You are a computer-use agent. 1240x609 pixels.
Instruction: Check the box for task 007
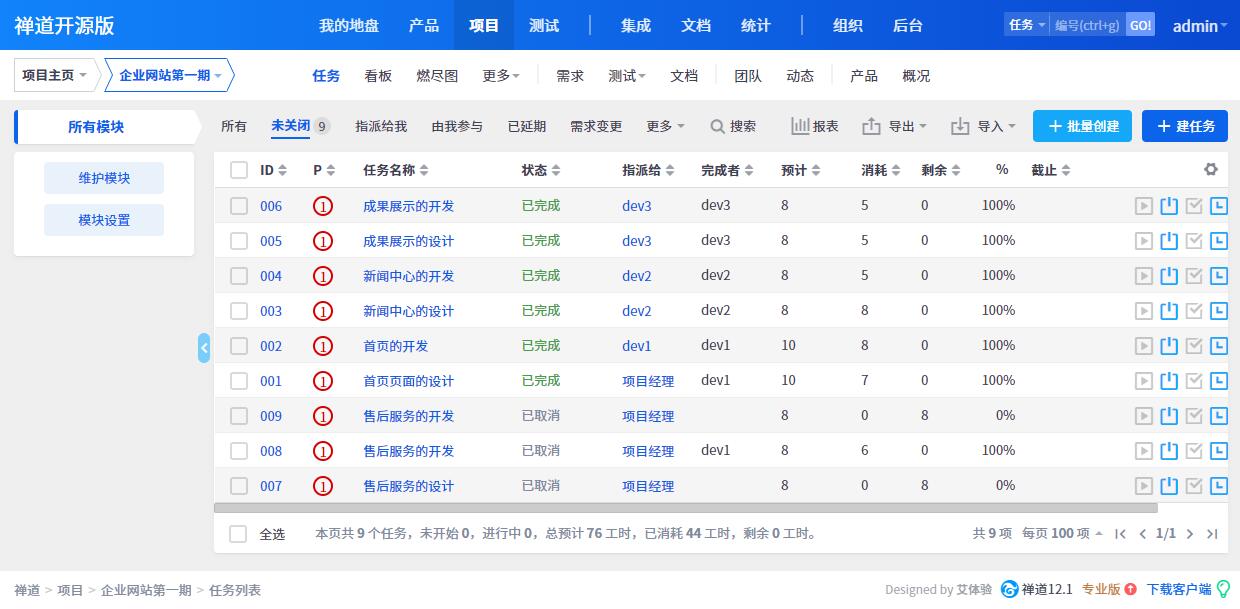click(x=239, y=486)
